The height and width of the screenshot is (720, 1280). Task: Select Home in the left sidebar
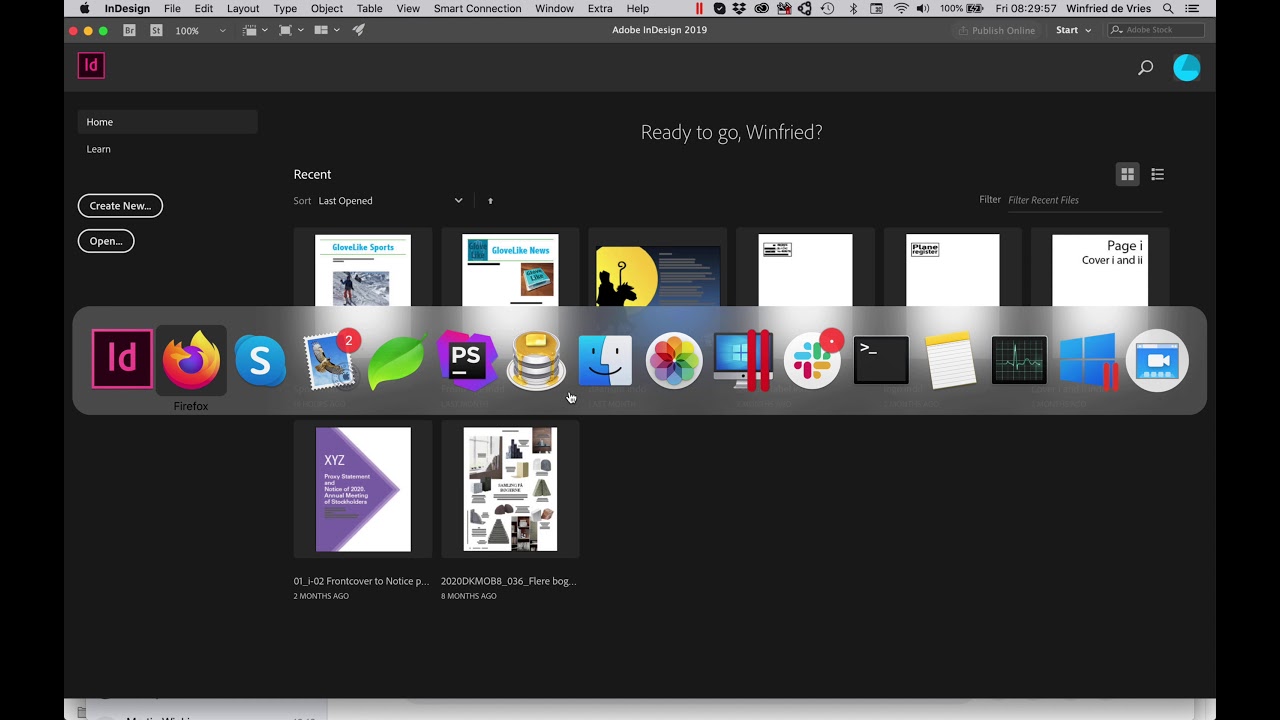(168, 122)
